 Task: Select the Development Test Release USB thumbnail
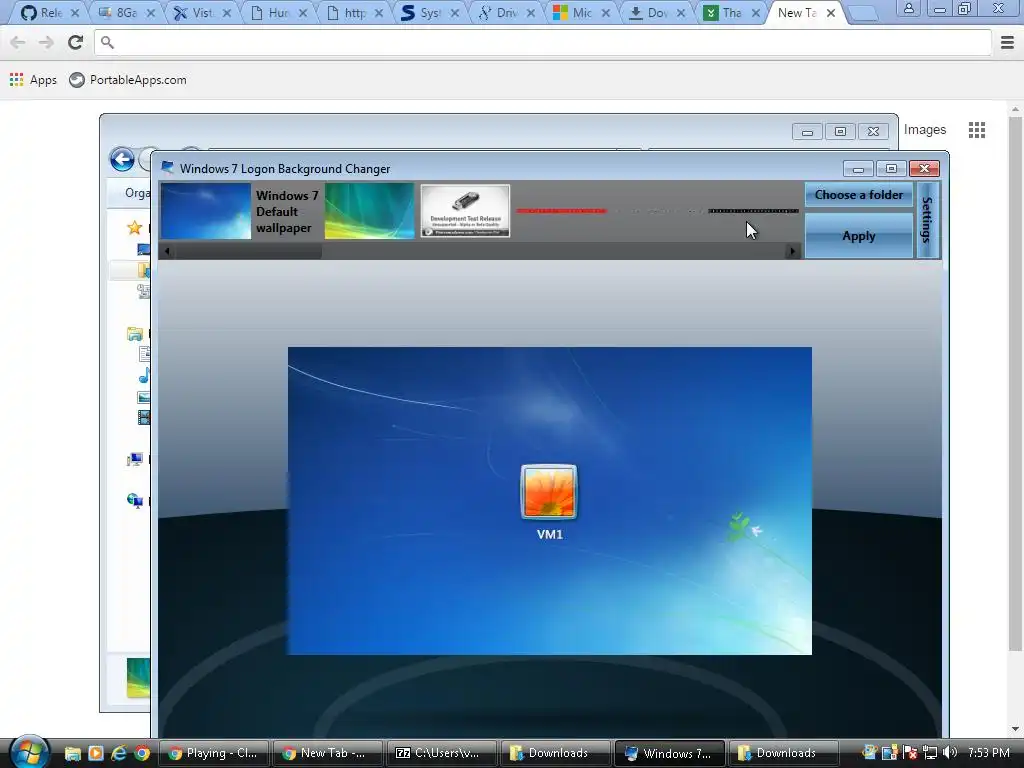pos(465,210)
